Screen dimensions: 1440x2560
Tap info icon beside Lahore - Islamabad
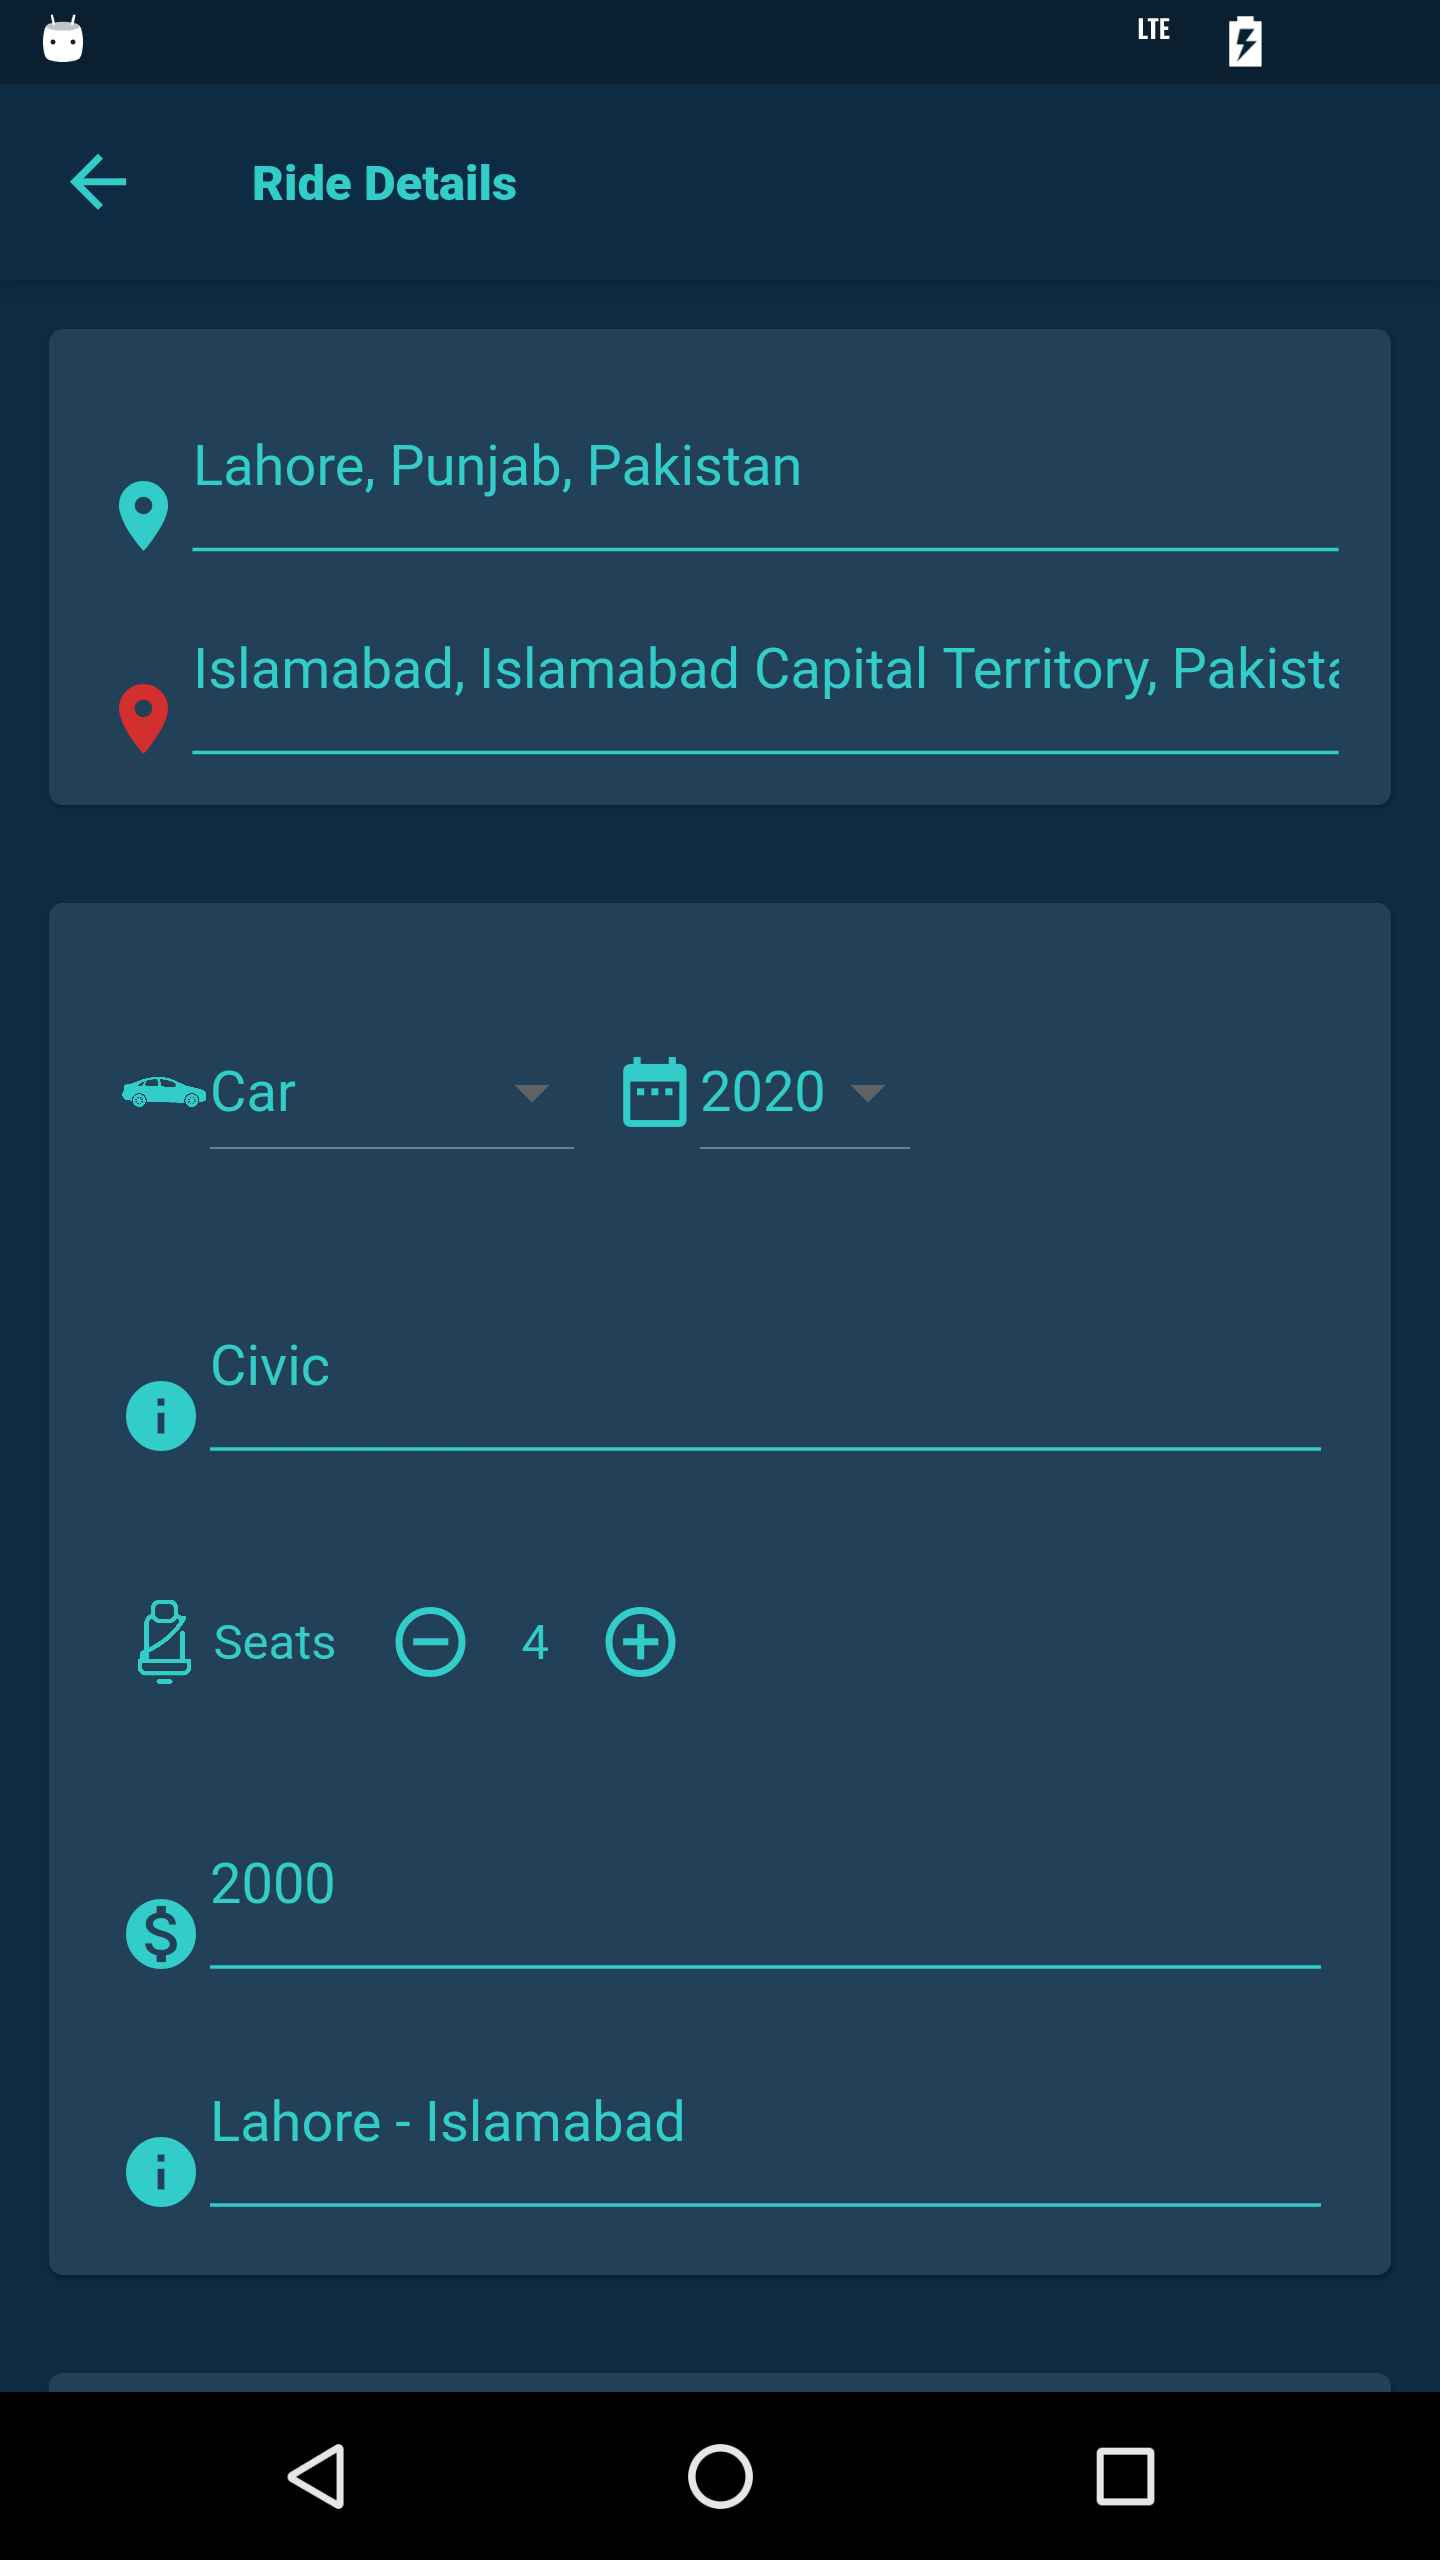coord(161,2171)
